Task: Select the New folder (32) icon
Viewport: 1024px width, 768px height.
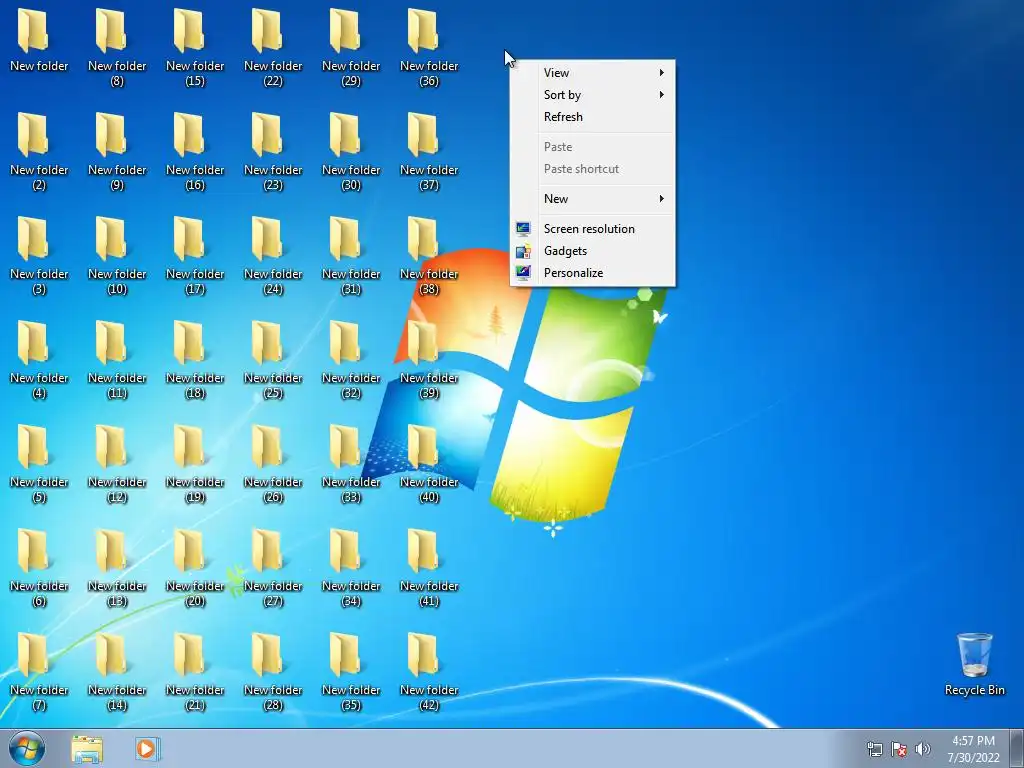Action: [x=344, y=342]
